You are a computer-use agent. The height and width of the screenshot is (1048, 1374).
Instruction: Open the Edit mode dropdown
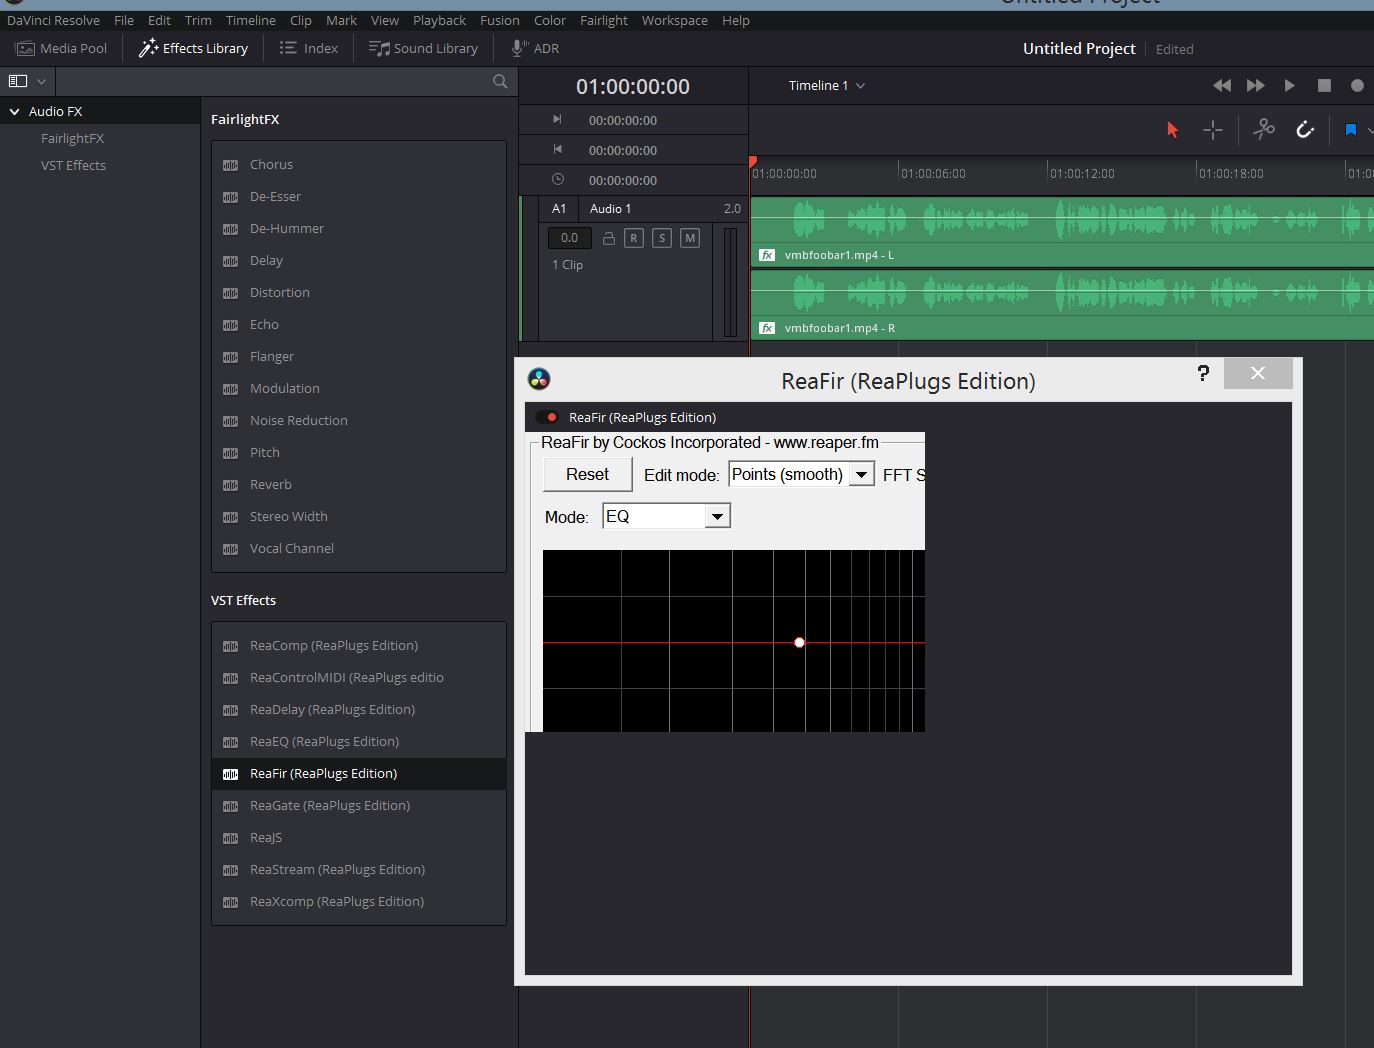click(x=802, y=474)
